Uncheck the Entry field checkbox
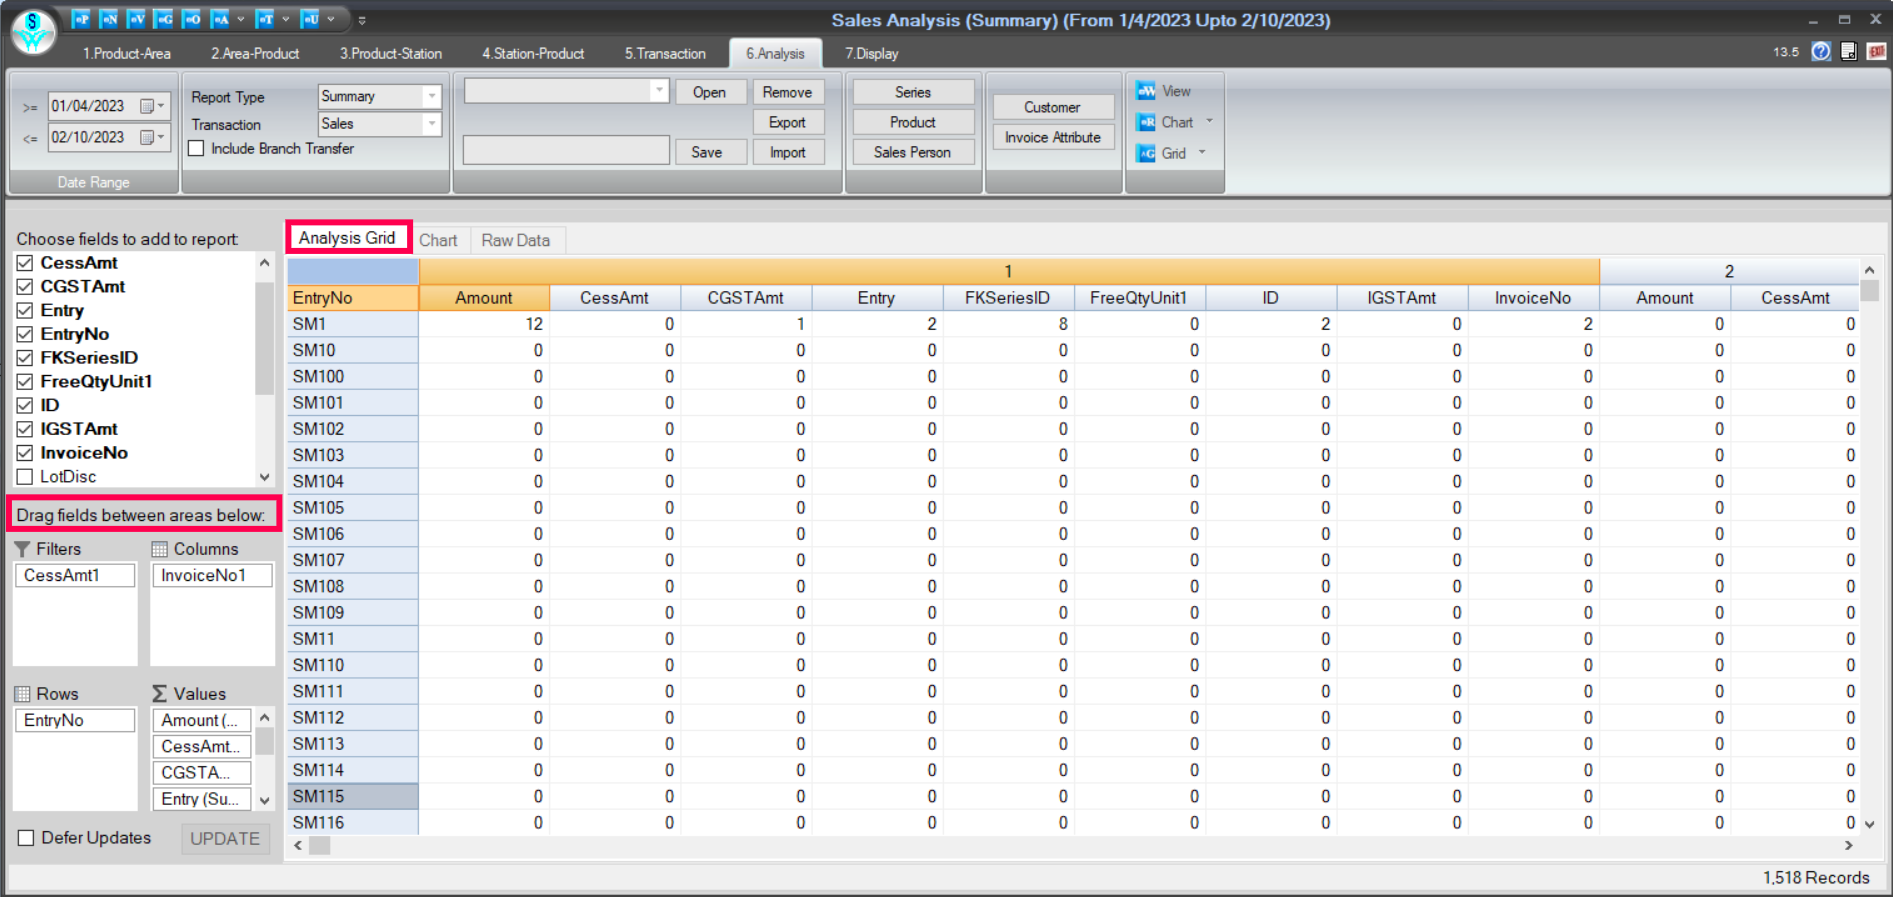The image size is (1893, 897). pyautogui.click(x=25, y=311)
